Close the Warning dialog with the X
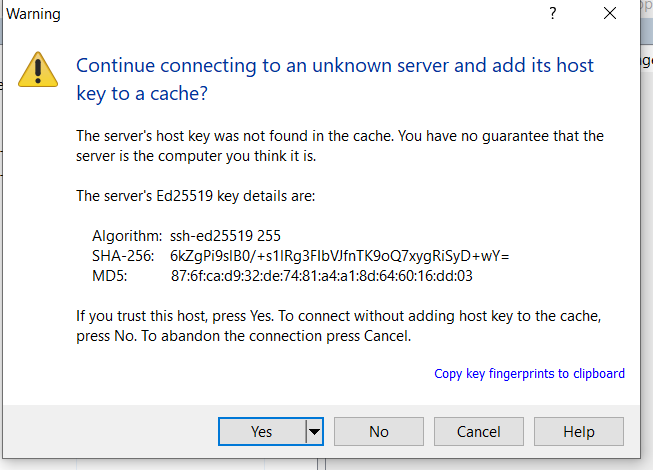The height and width of the screenshot is (470, 653). (x=610, y=13)
